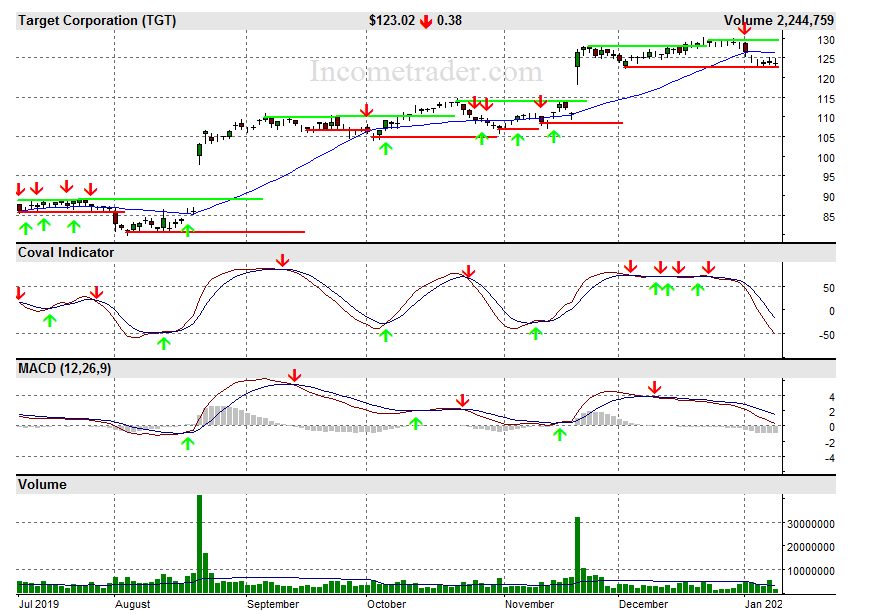Click the Volume 2,244,759 header readout
The height and width of the screenshot is (614, 872).
(779, 21)
